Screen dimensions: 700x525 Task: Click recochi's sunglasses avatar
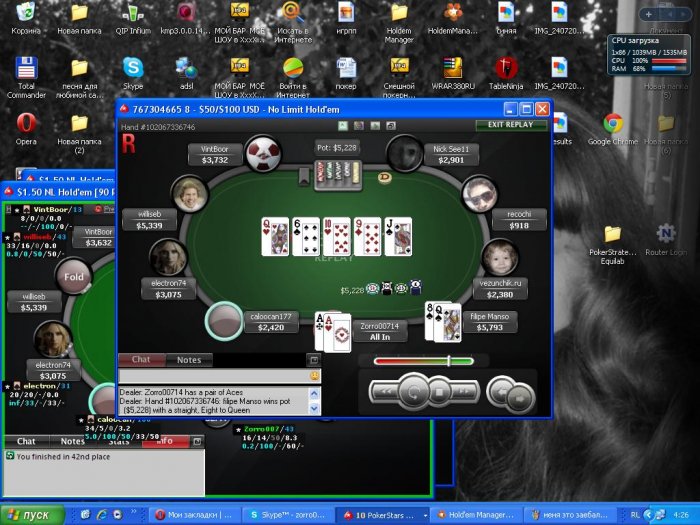click(x=480, y=195)
